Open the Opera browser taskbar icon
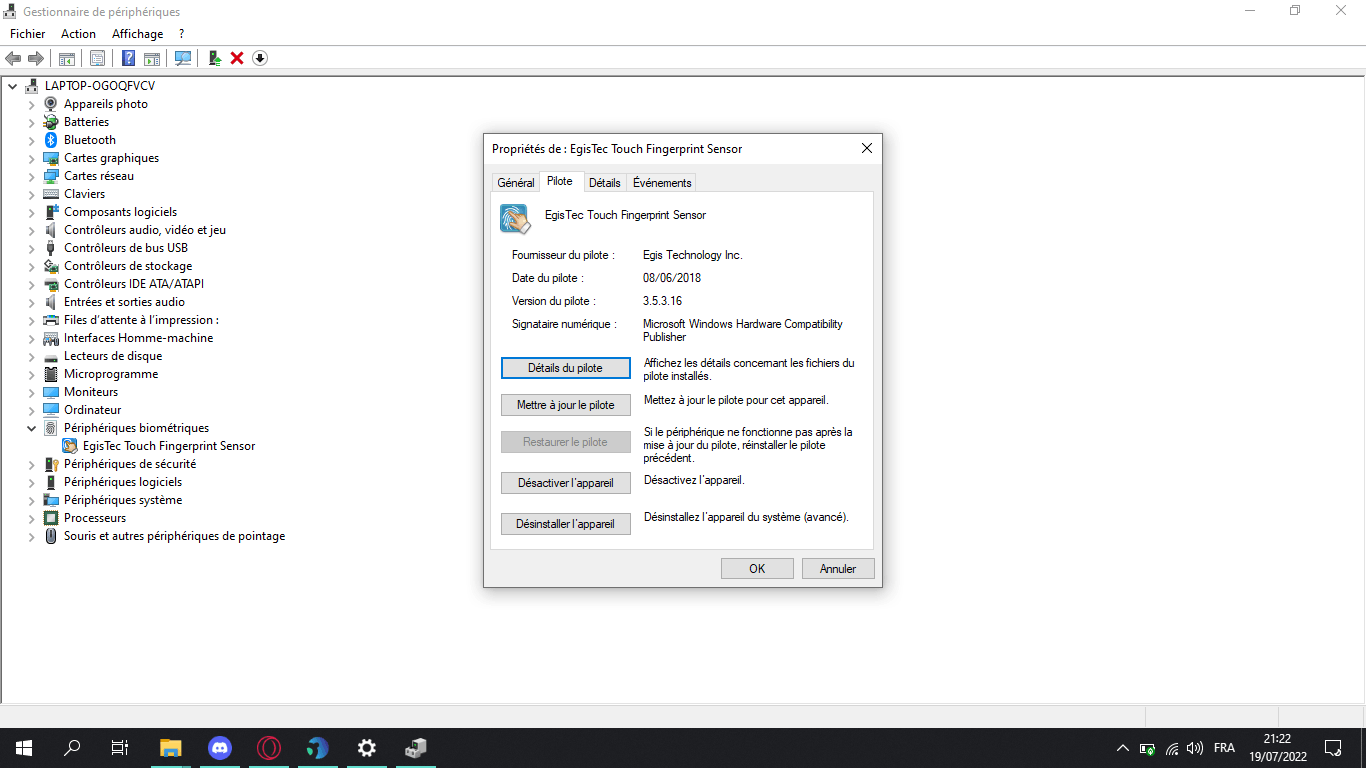 click(x=269, y=748)
